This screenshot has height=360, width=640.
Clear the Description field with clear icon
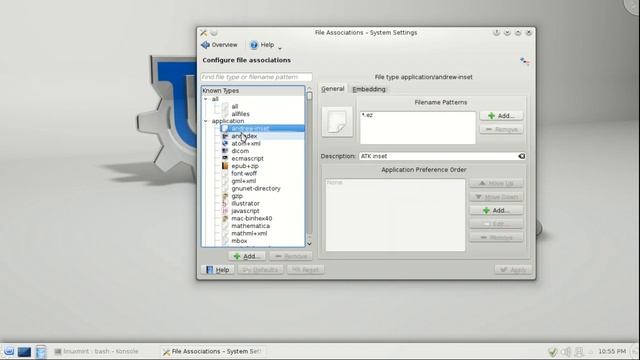(x=522, y=156)
